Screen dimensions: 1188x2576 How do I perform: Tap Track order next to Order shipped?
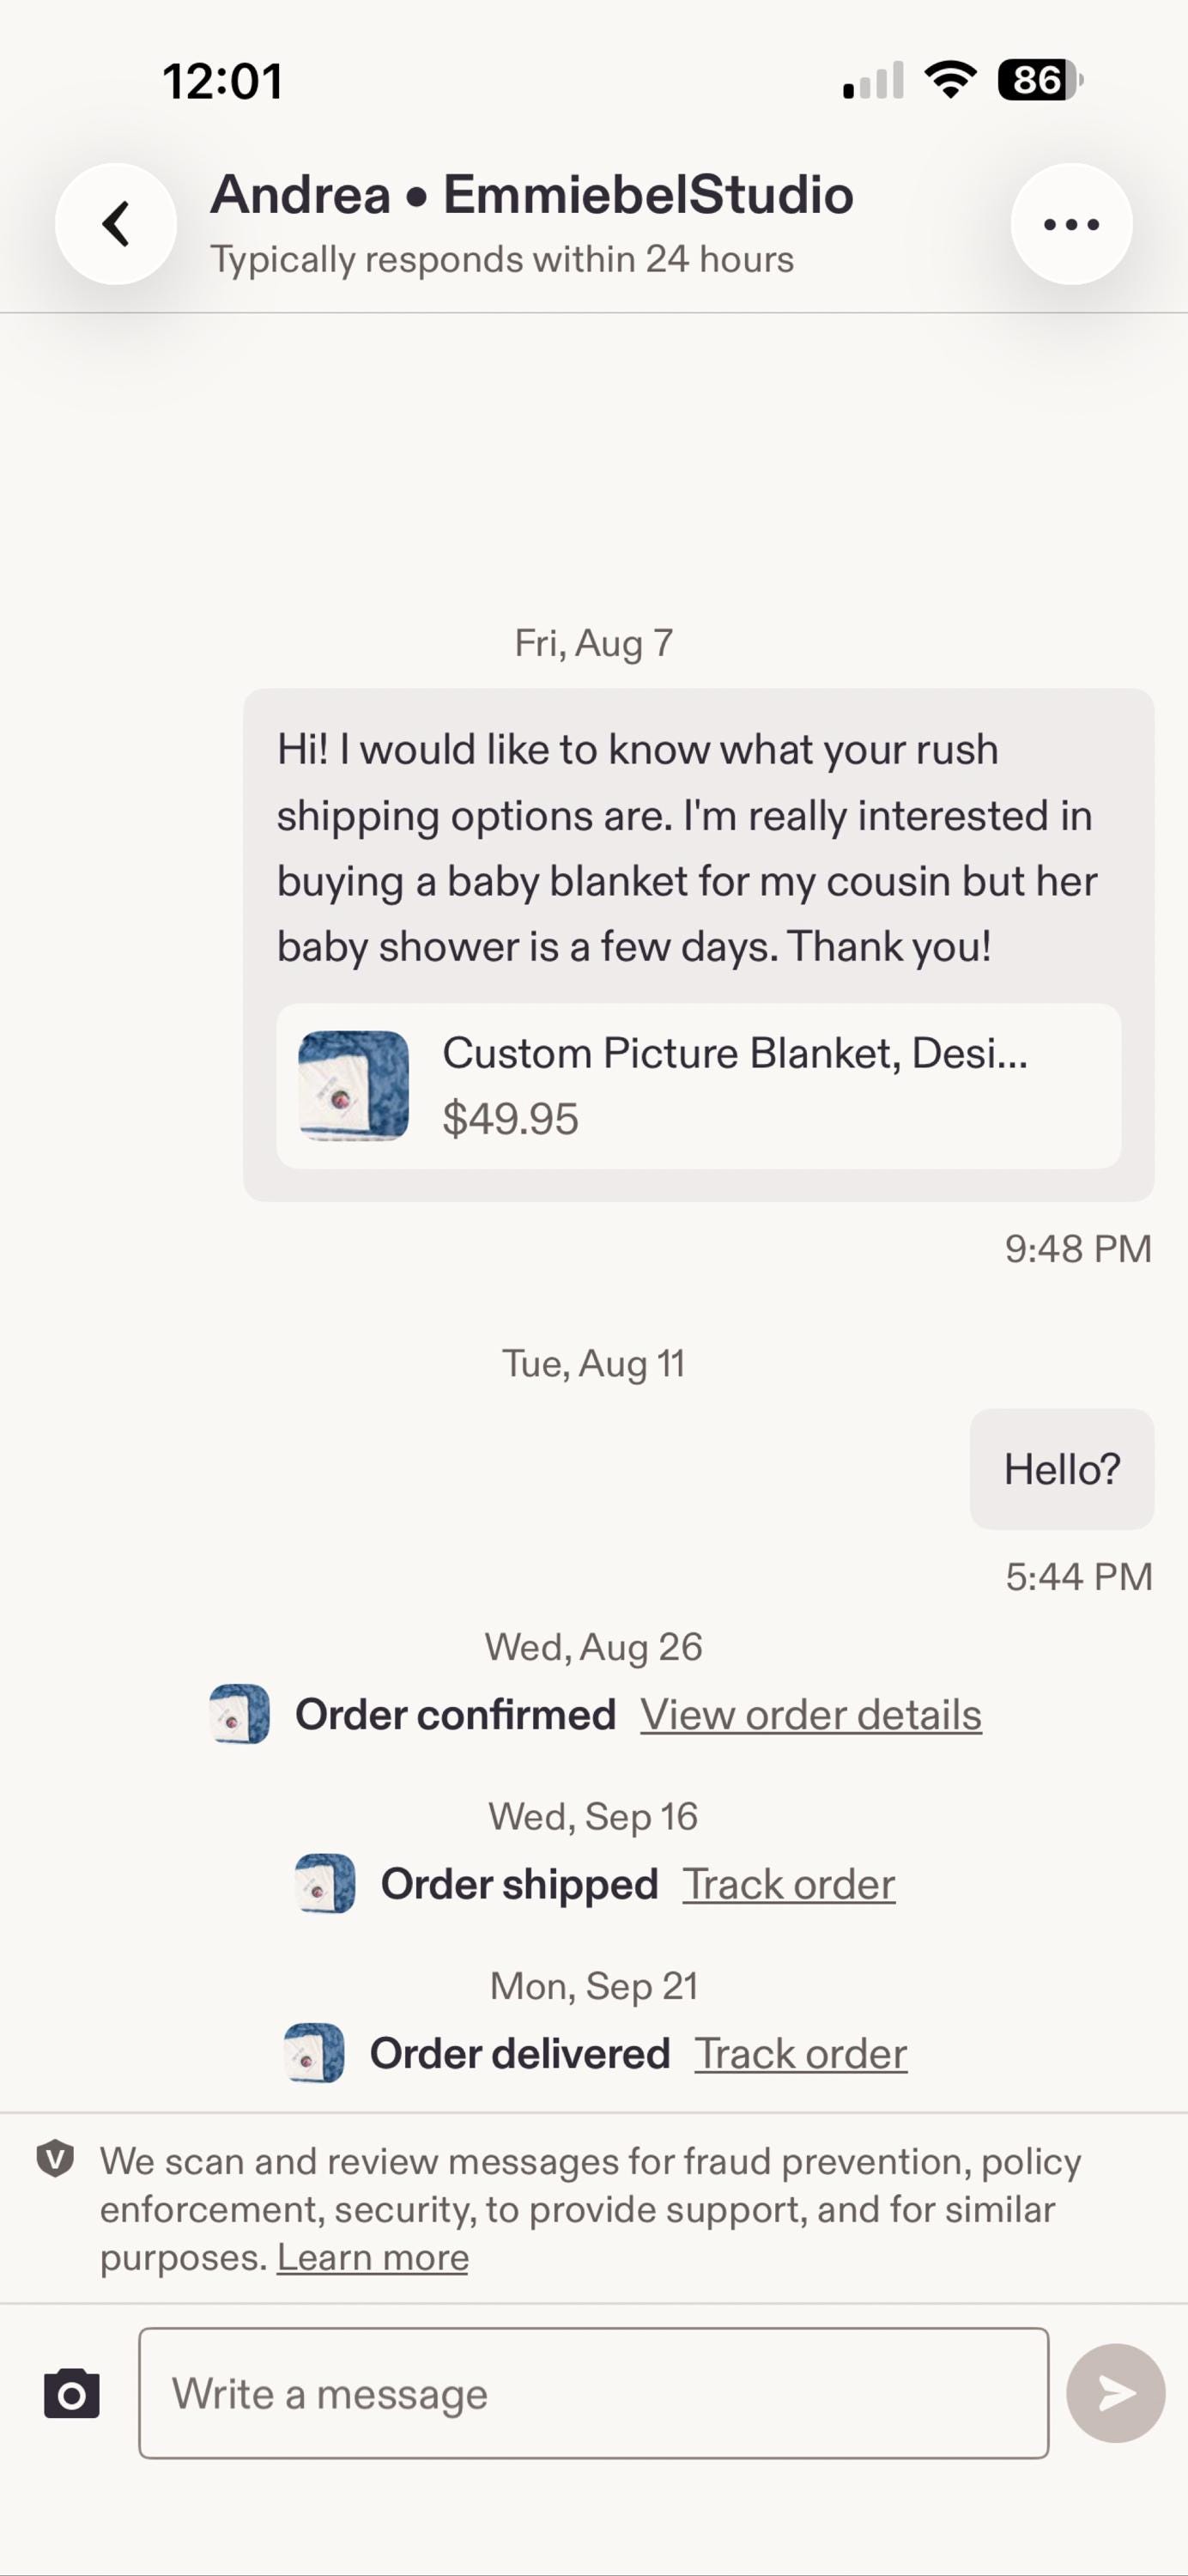click(x=789, y=1884)
